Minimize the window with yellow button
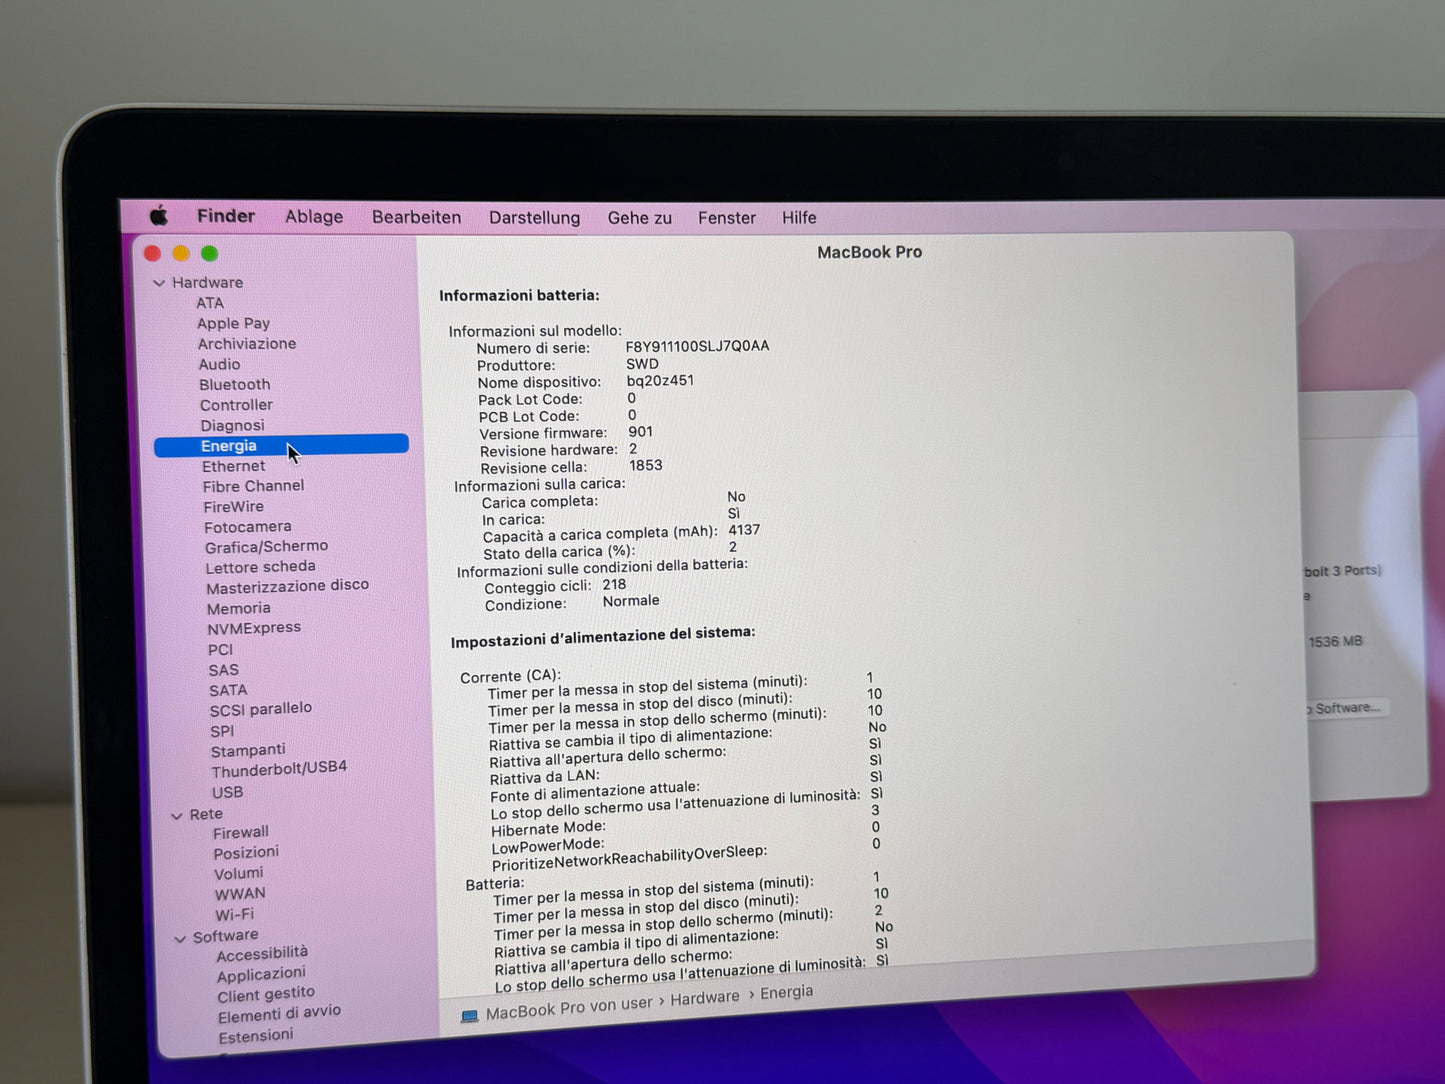 coord(181,254)
